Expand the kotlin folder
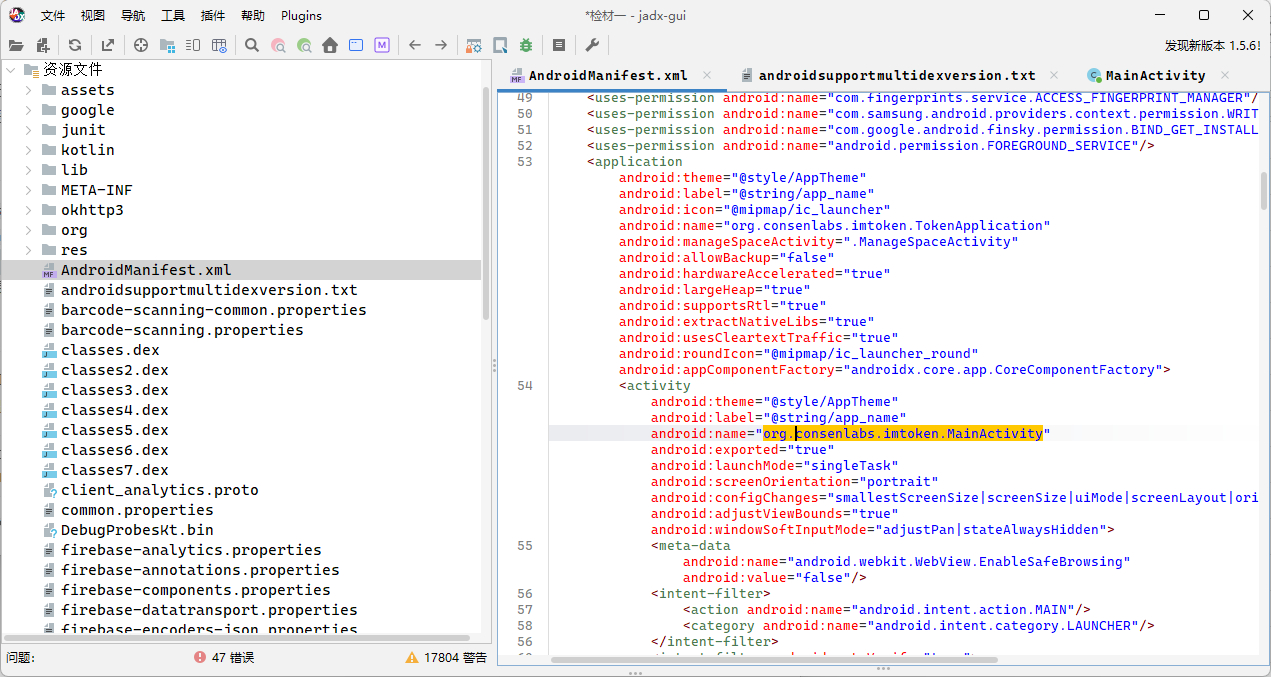Screen dimensions: 1271x677 [x=29, y=150]
